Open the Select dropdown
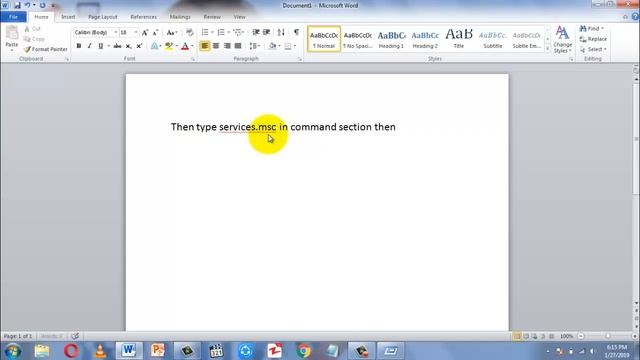The image size is (640, 360). point(593,49)
